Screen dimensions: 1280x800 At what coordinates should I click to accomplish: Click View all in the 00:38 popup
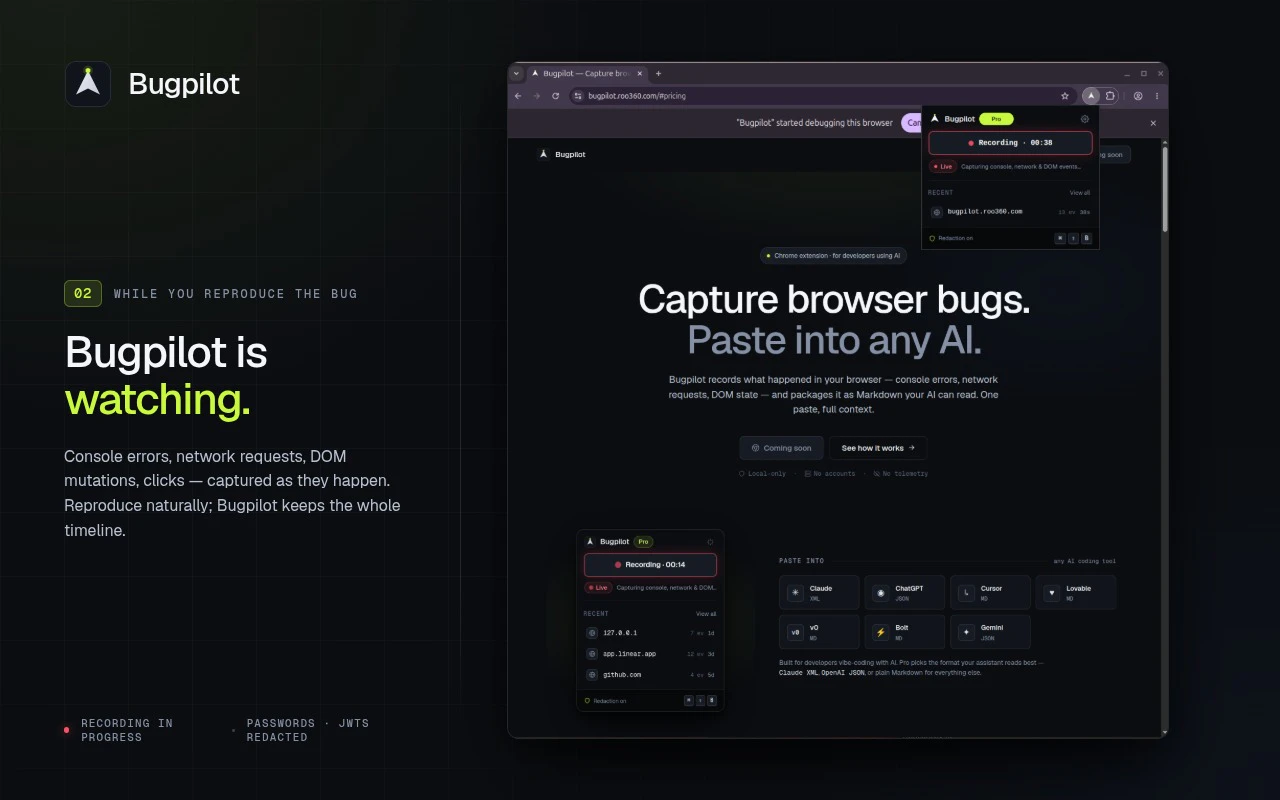coord(1080,192)
